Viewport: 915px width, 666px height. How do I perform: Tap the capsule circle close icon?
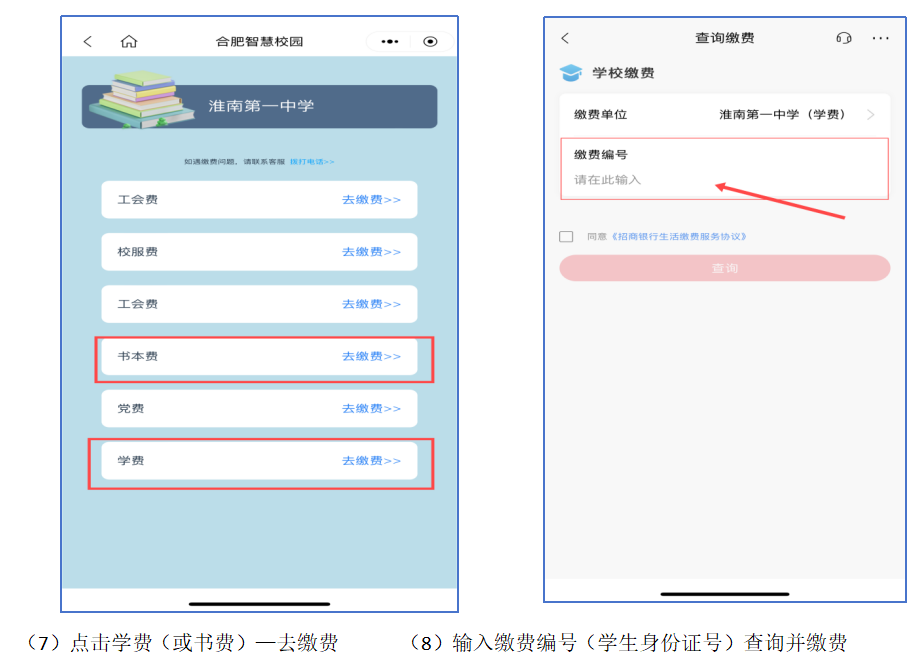click(430, 41)
